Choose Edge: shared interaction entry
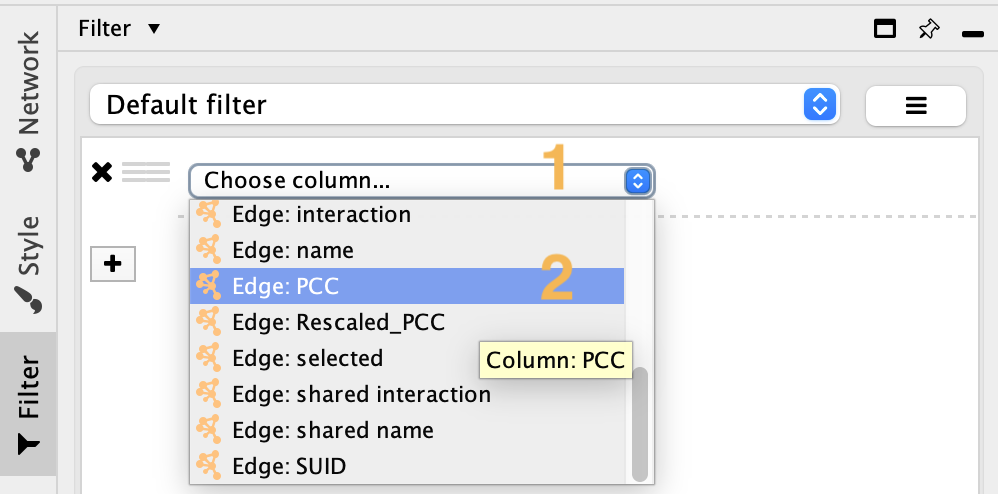The height and width of the screenshot is (494, 998). pos(361,394)
